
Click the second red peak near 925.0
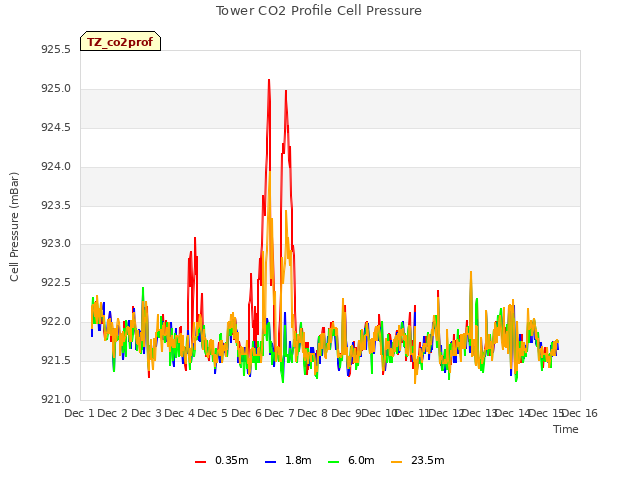tap(286, 91)
